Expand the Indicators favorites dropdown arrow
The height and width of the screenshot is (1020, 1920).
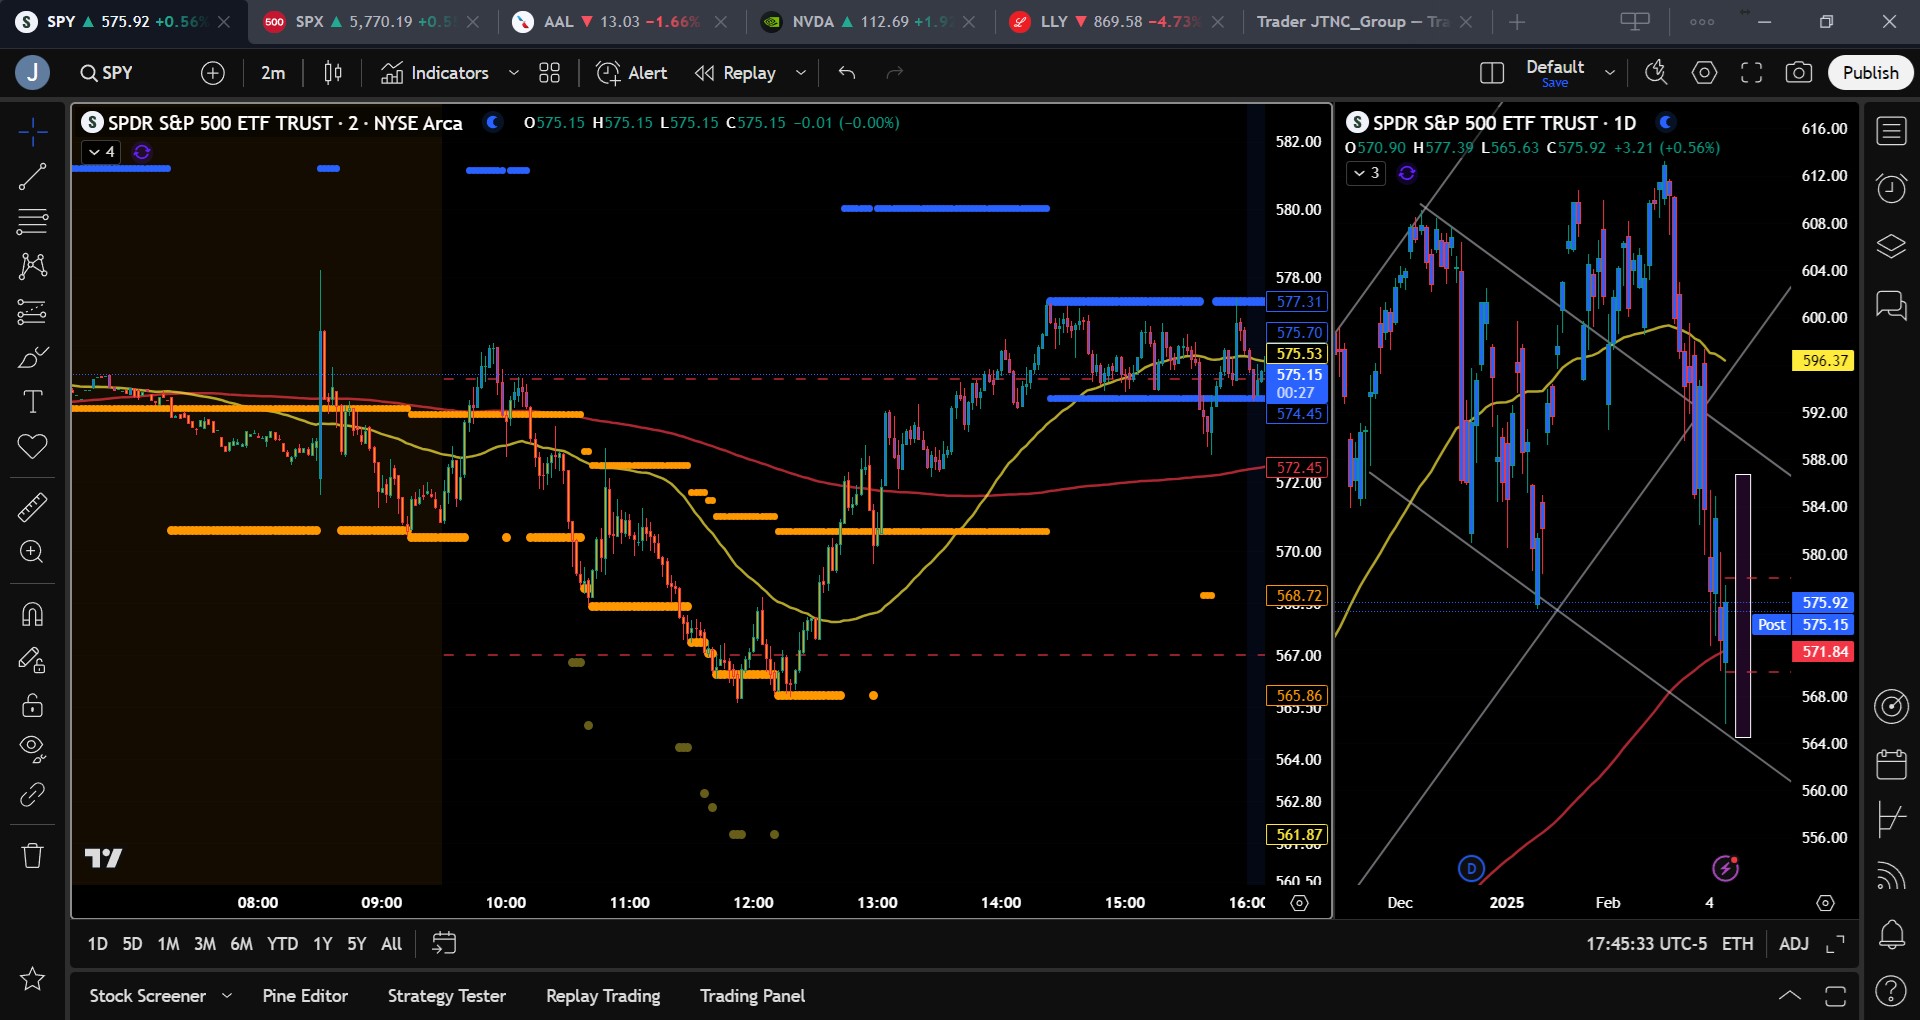coord(514,73)
